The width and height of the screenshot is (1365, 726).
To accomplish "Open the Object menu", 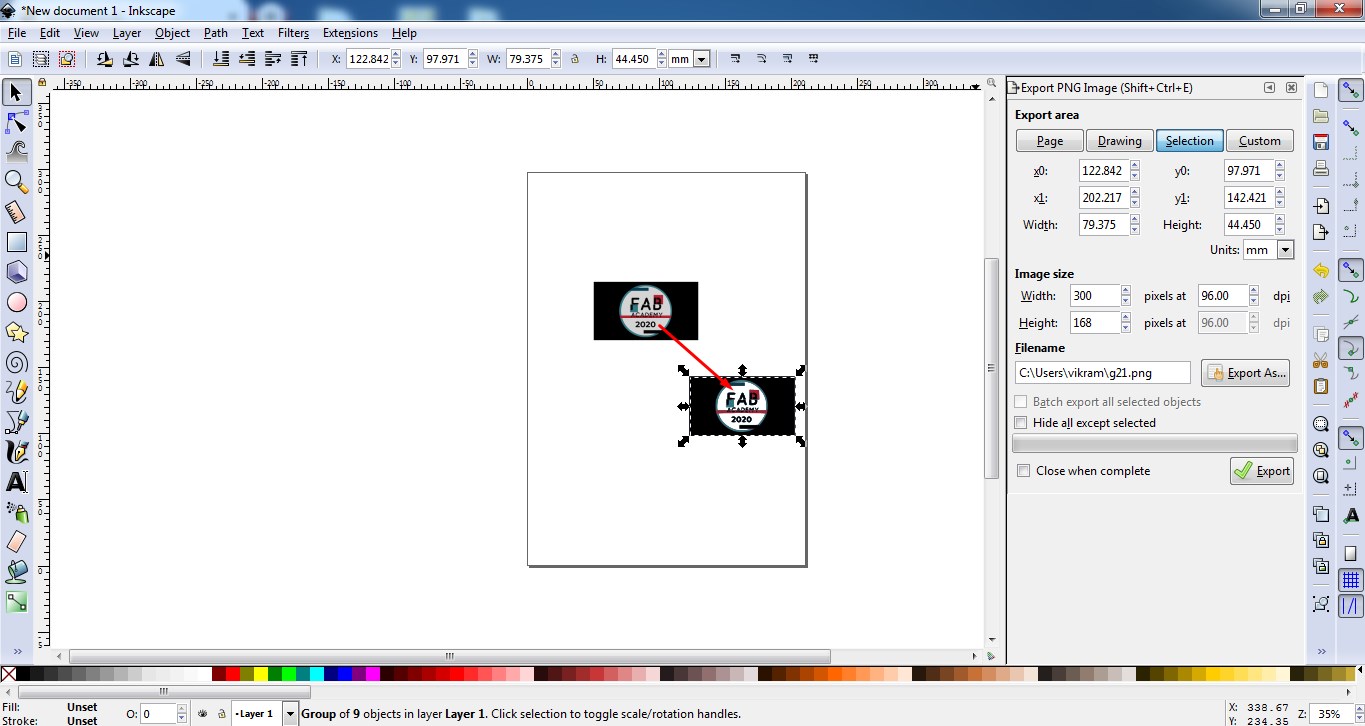I will (x=172, y=33).
